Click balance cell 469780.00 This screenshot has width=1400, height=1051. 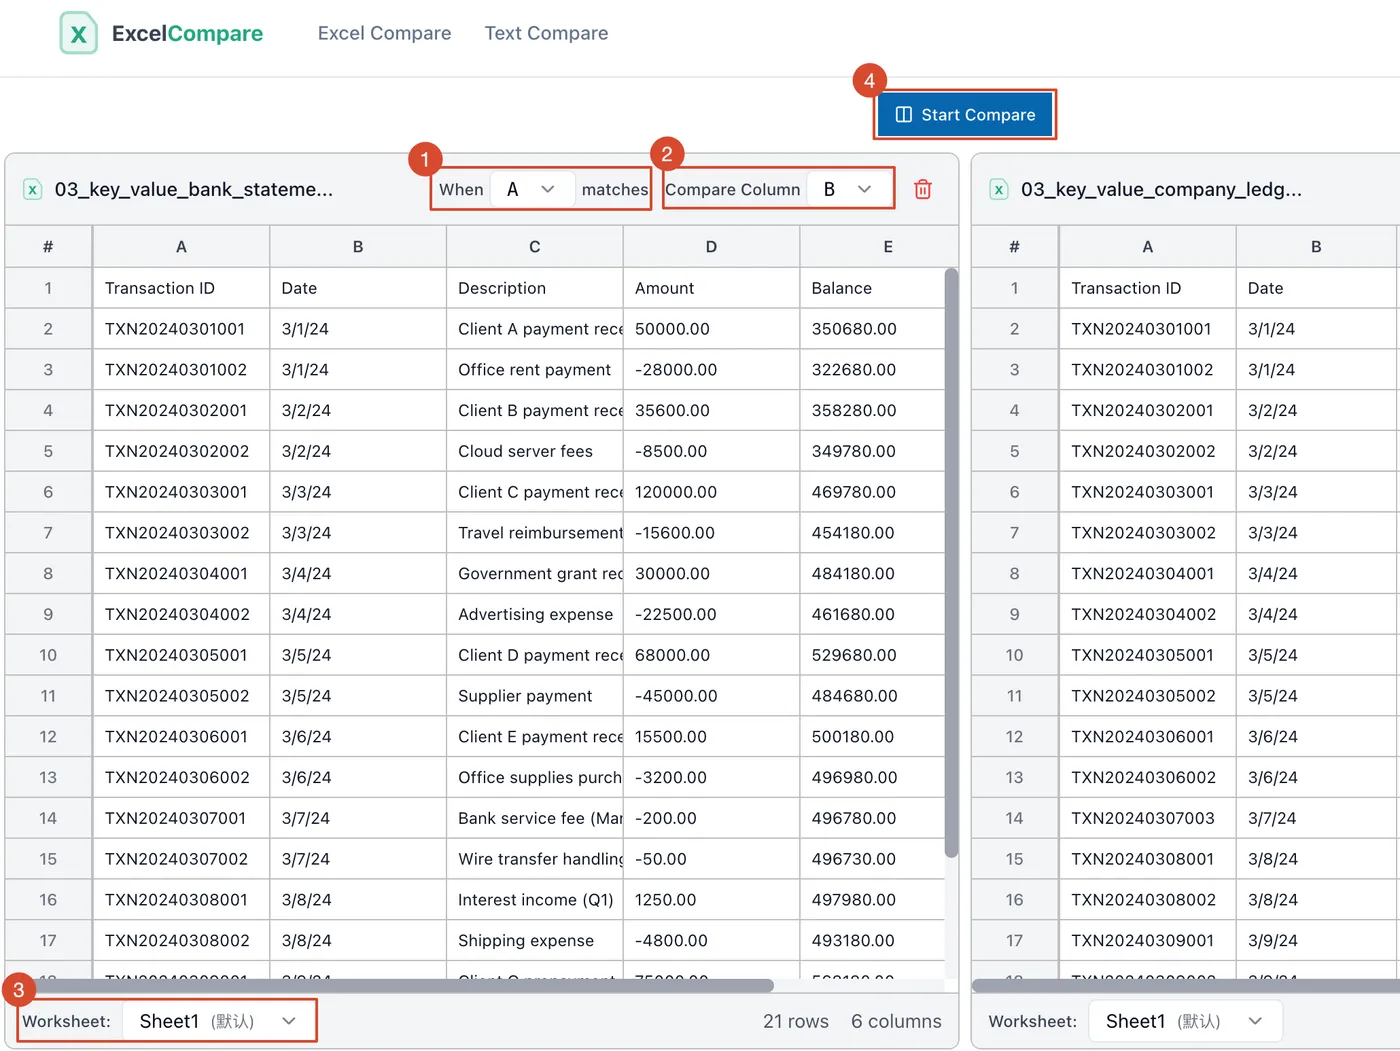click(872, 492)
